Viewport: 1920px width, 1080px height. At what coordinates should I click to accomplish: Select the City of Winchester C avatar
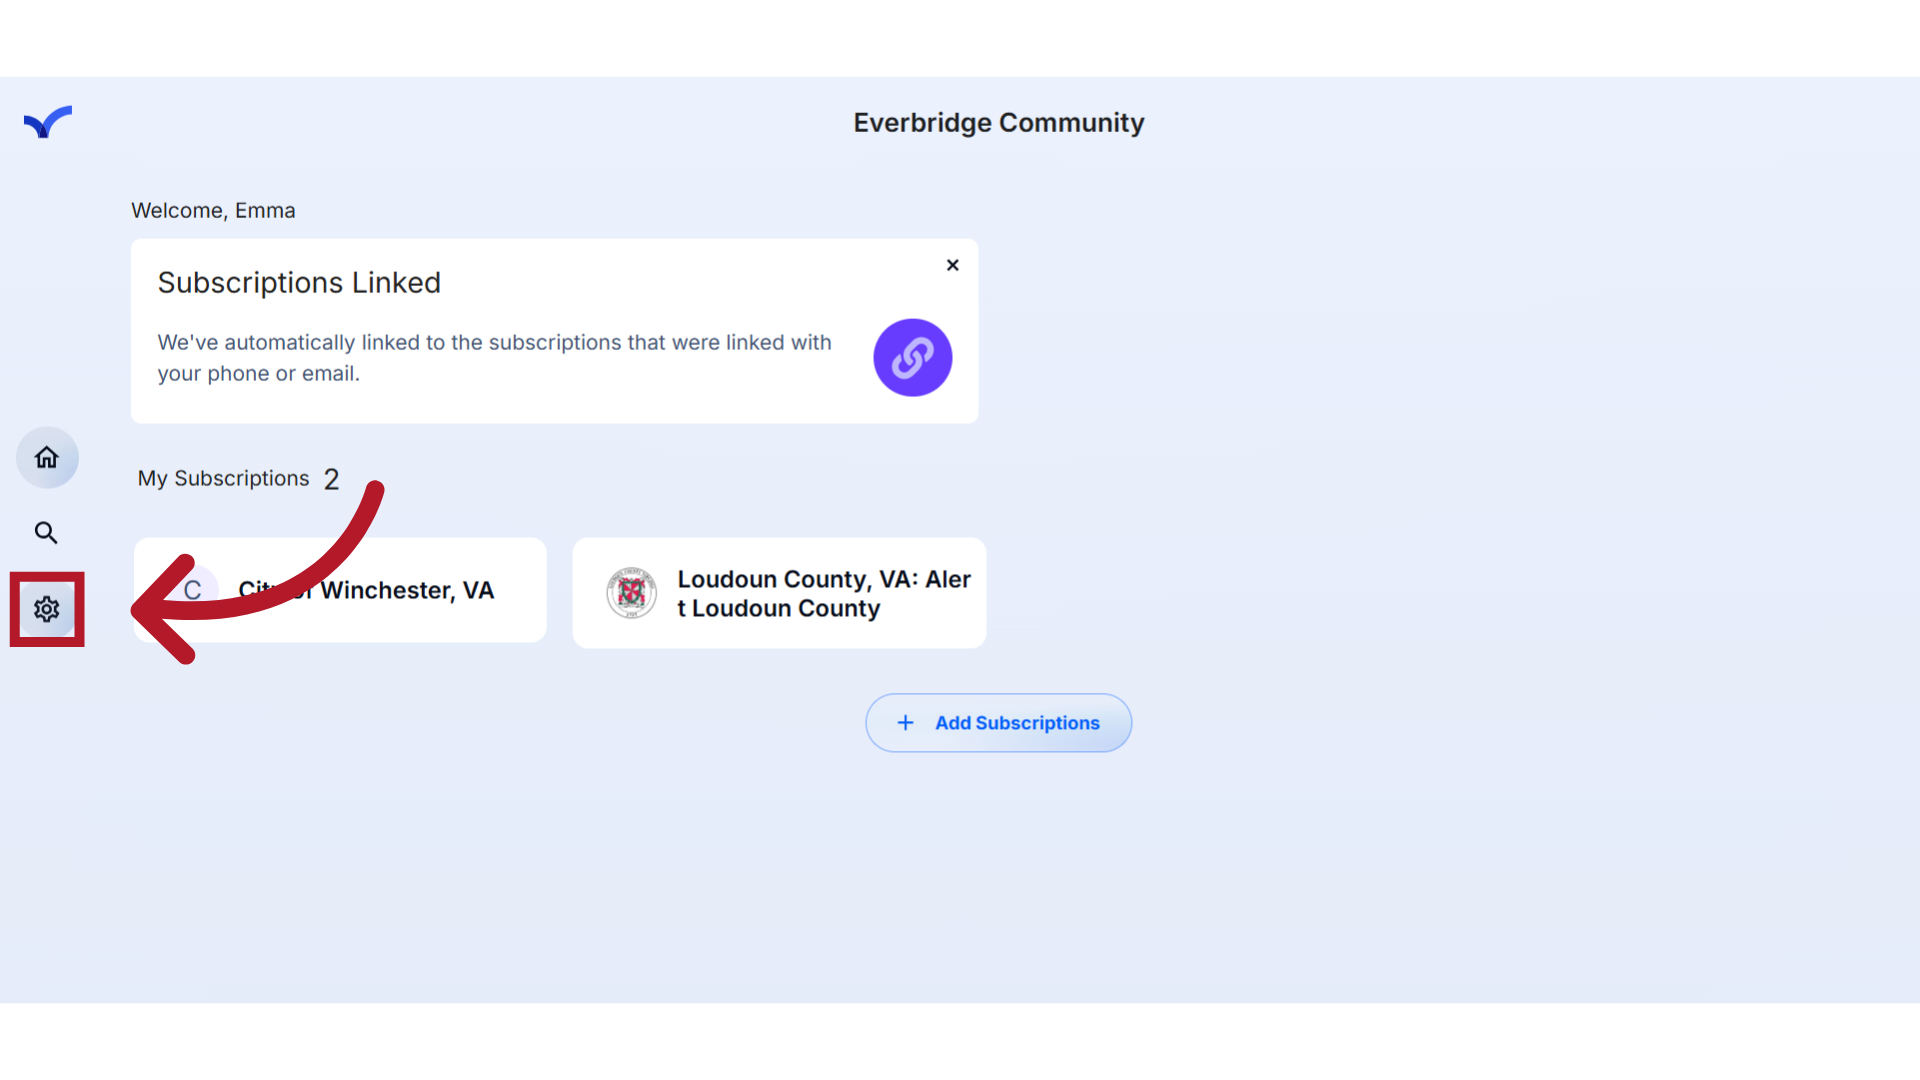192,590
